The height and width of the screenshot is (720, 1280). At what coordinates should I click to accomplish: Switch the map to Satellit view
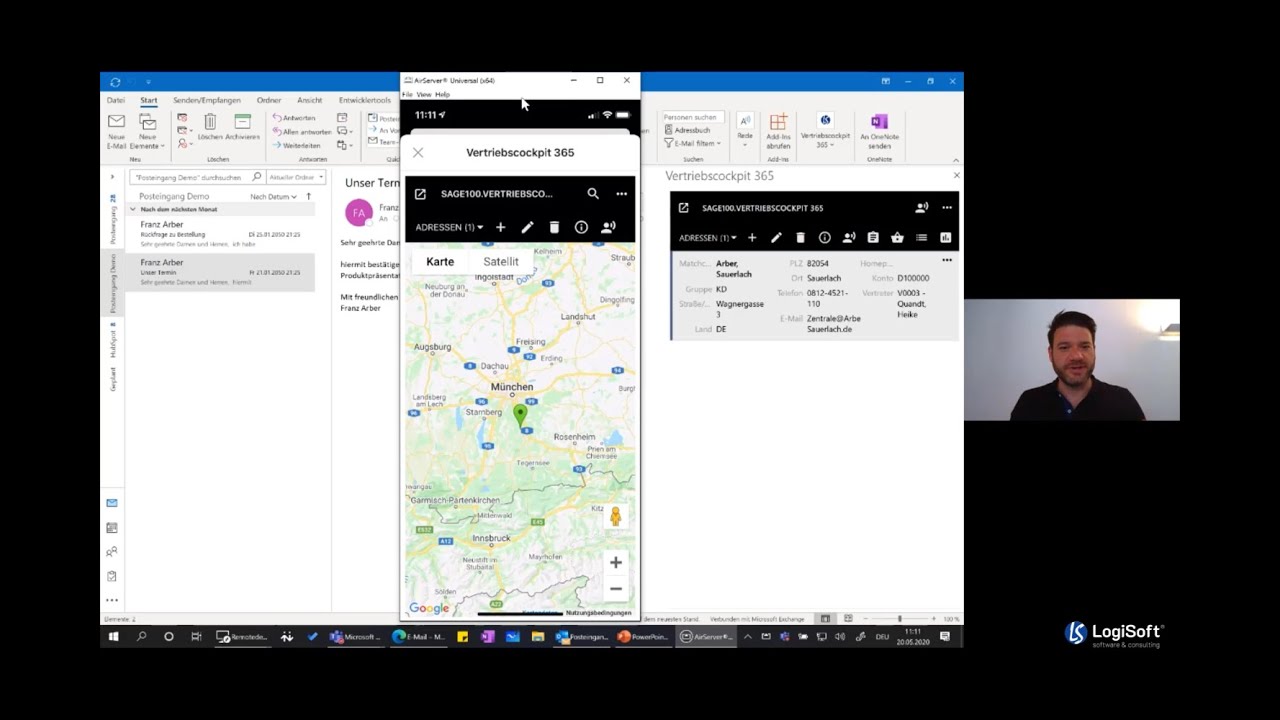click(x=501, y=262)
